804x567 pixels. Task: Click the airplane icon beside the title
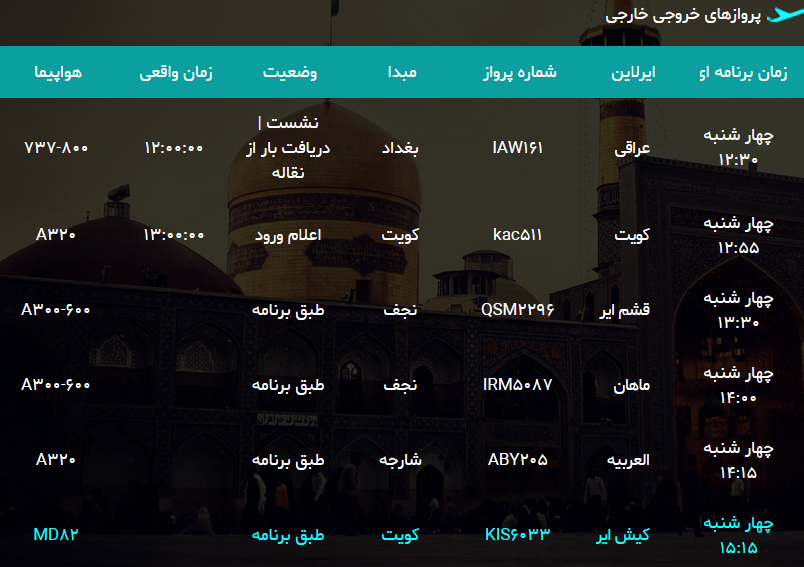tap(785, 15)
